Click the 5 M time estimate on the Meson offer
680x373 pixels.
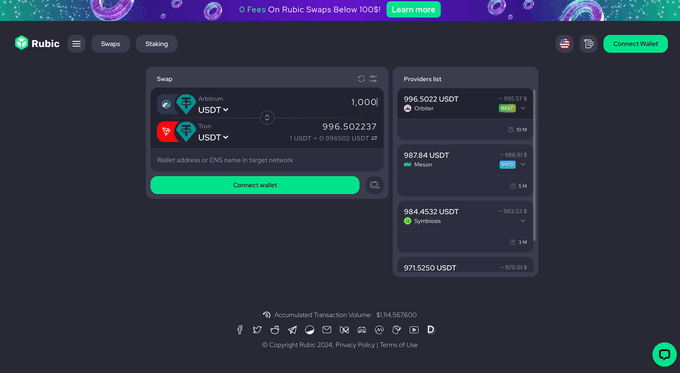coord(519,186)
